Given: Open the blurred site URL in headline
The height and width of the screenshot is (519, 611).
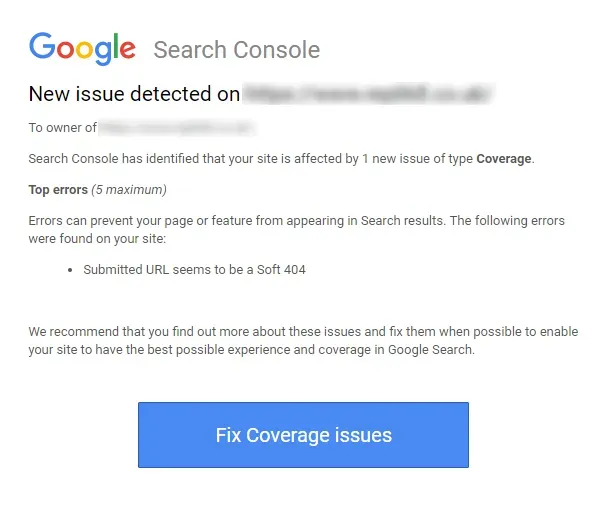Looking at the screenshot, I should click(368, 94).
